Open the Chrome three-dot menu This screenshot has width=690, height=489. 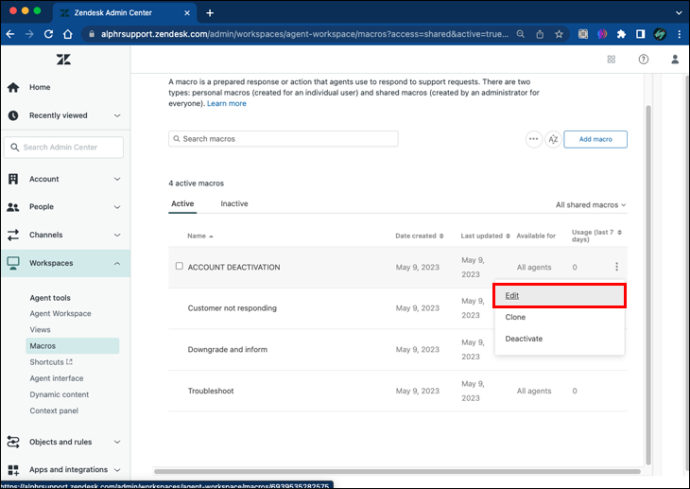679,34
